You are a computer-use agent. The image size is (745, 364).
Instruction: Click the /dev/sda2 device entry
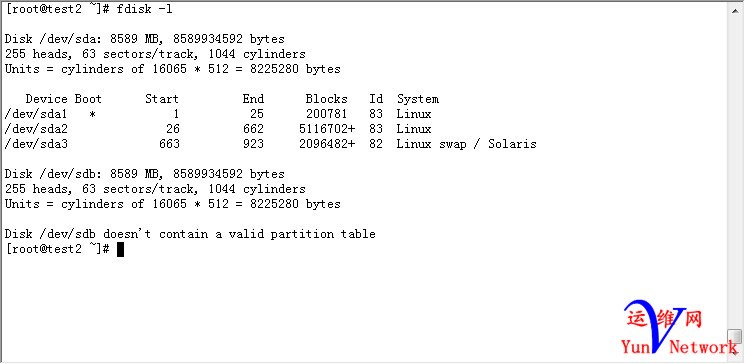pos(36,129)
